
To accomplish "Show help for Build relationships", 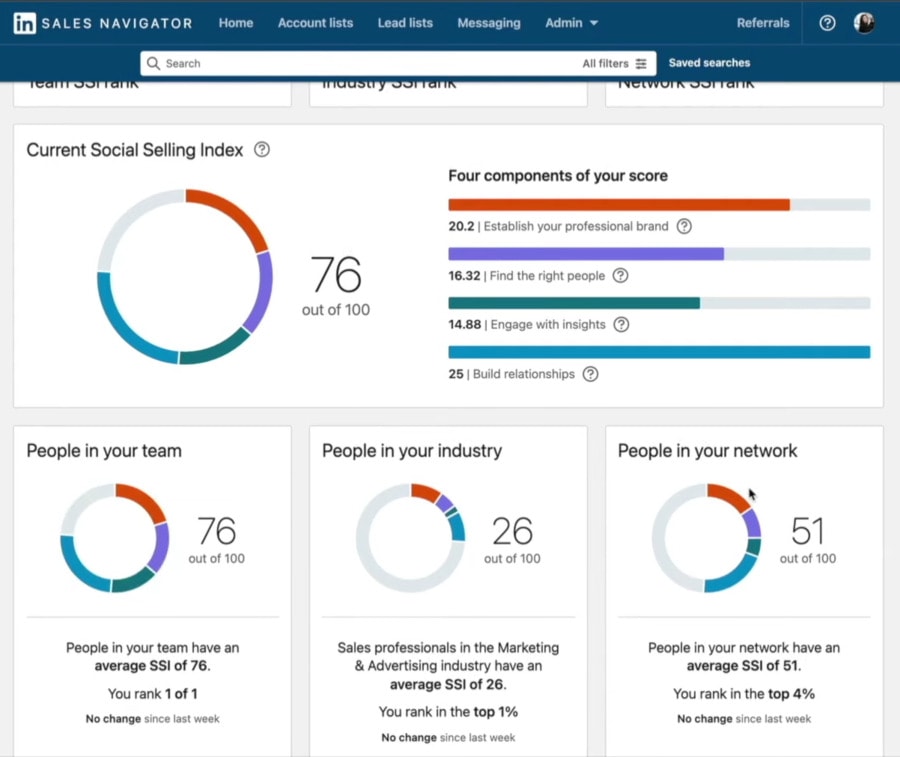I will [x=590, y=374].
